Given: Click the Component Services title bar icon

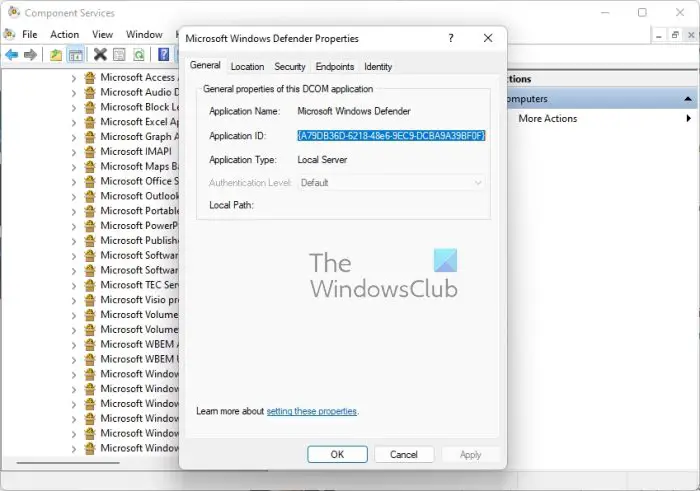Looking at the screenshot, I should [x=14, y=12].
